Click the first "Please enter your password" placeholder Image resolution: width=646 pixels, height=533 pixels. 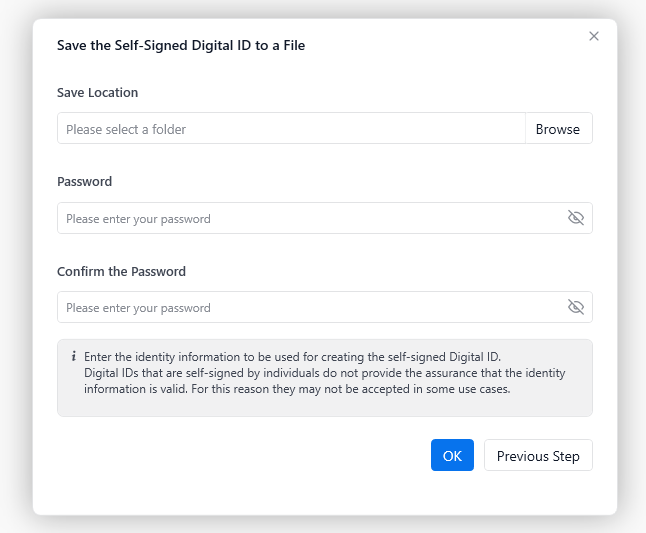(x=138, y=218)
